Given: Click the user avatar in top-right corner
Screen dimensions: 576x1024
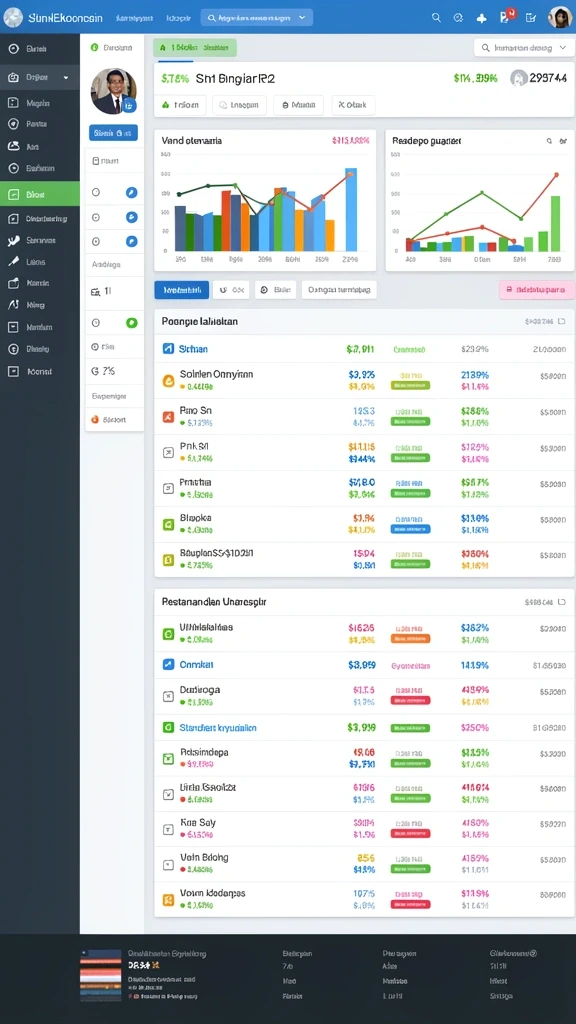Looking at the screenshot, I should coord(560,18).
